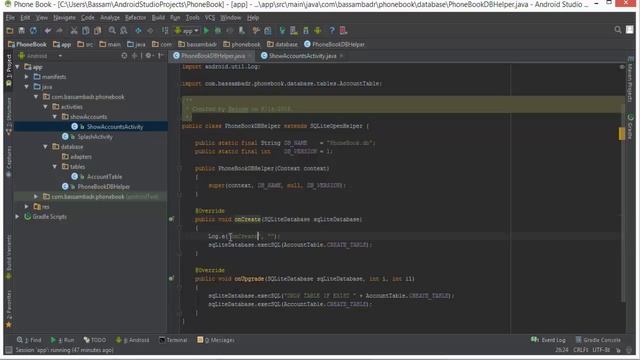
Task: Open the Navigate menu
Action: (64, 18)
